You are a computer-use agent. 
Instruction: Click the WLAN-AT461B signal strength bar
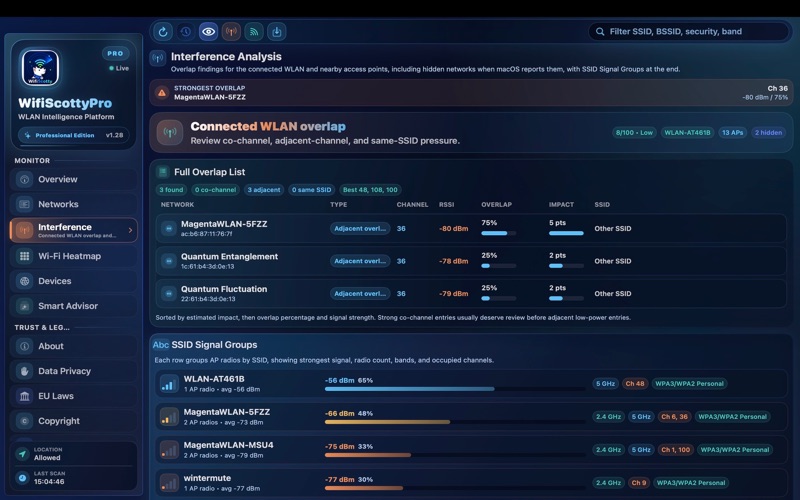(x=455, y=389)
